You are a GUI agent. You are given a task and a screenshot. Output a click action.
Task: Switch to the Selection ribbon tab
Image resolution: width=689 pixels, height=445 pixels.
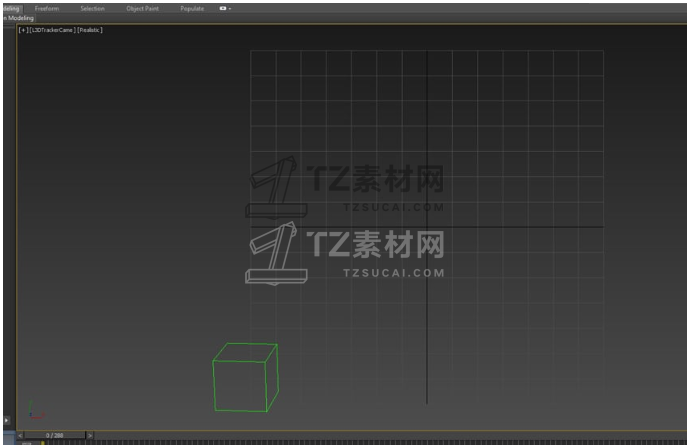pos(92,8)
